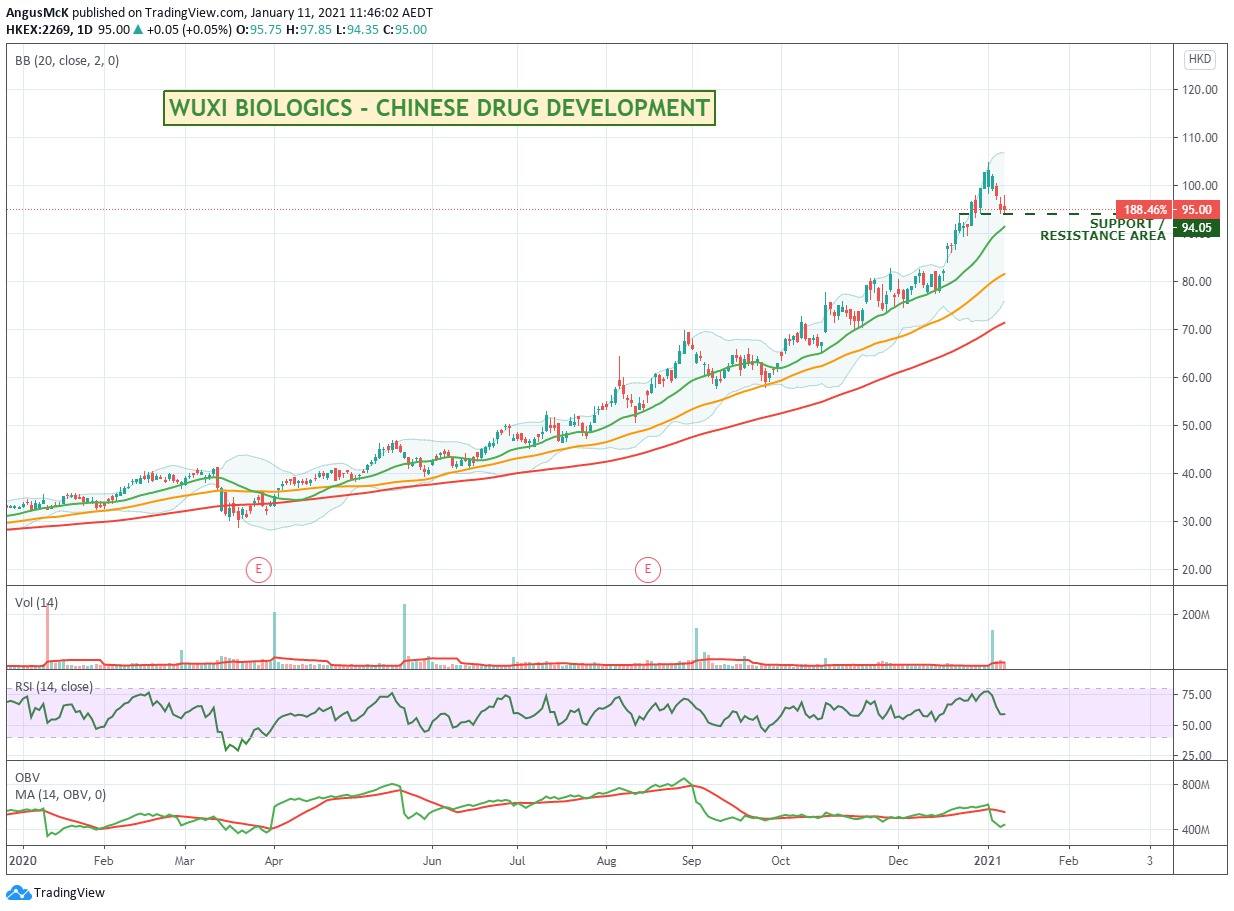Click the HKEX:2269, 1D symbol text
This screenshot has width=1234, height=911.
(x=47, y=29)
